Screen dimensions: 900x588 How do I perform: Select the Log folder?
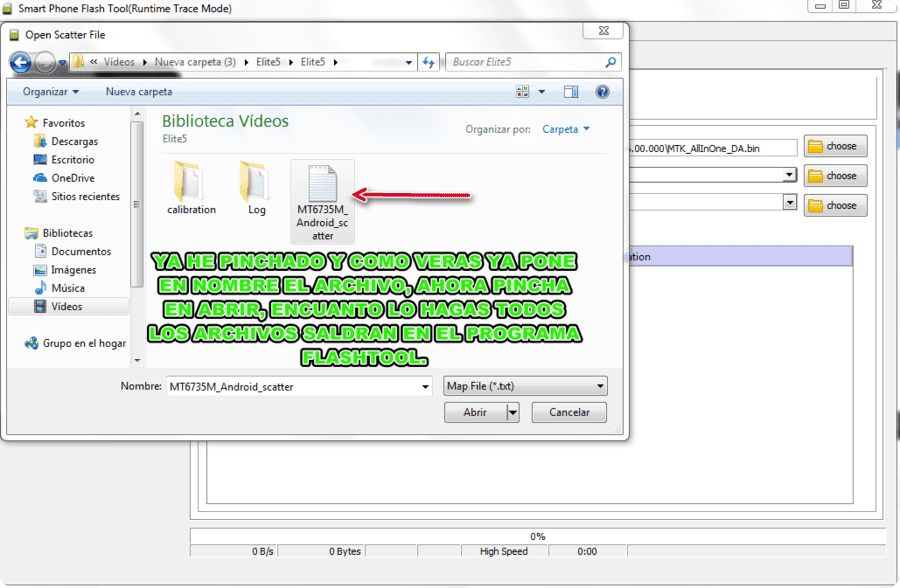tap(256, 188)
